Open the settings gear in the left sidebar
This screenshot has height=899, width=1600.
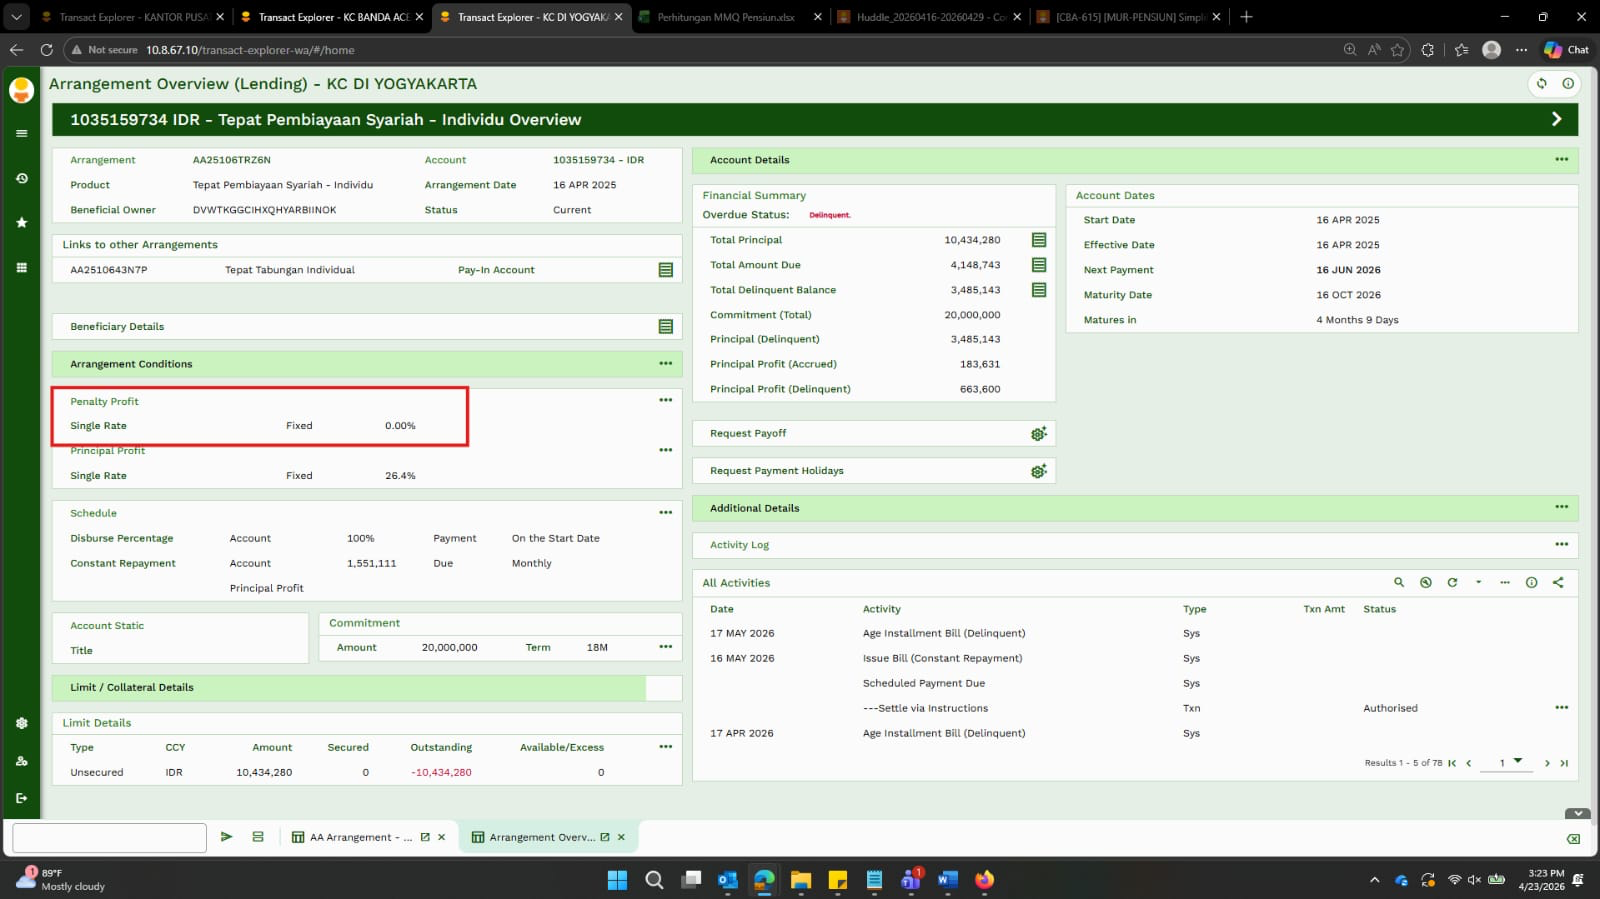21,723
